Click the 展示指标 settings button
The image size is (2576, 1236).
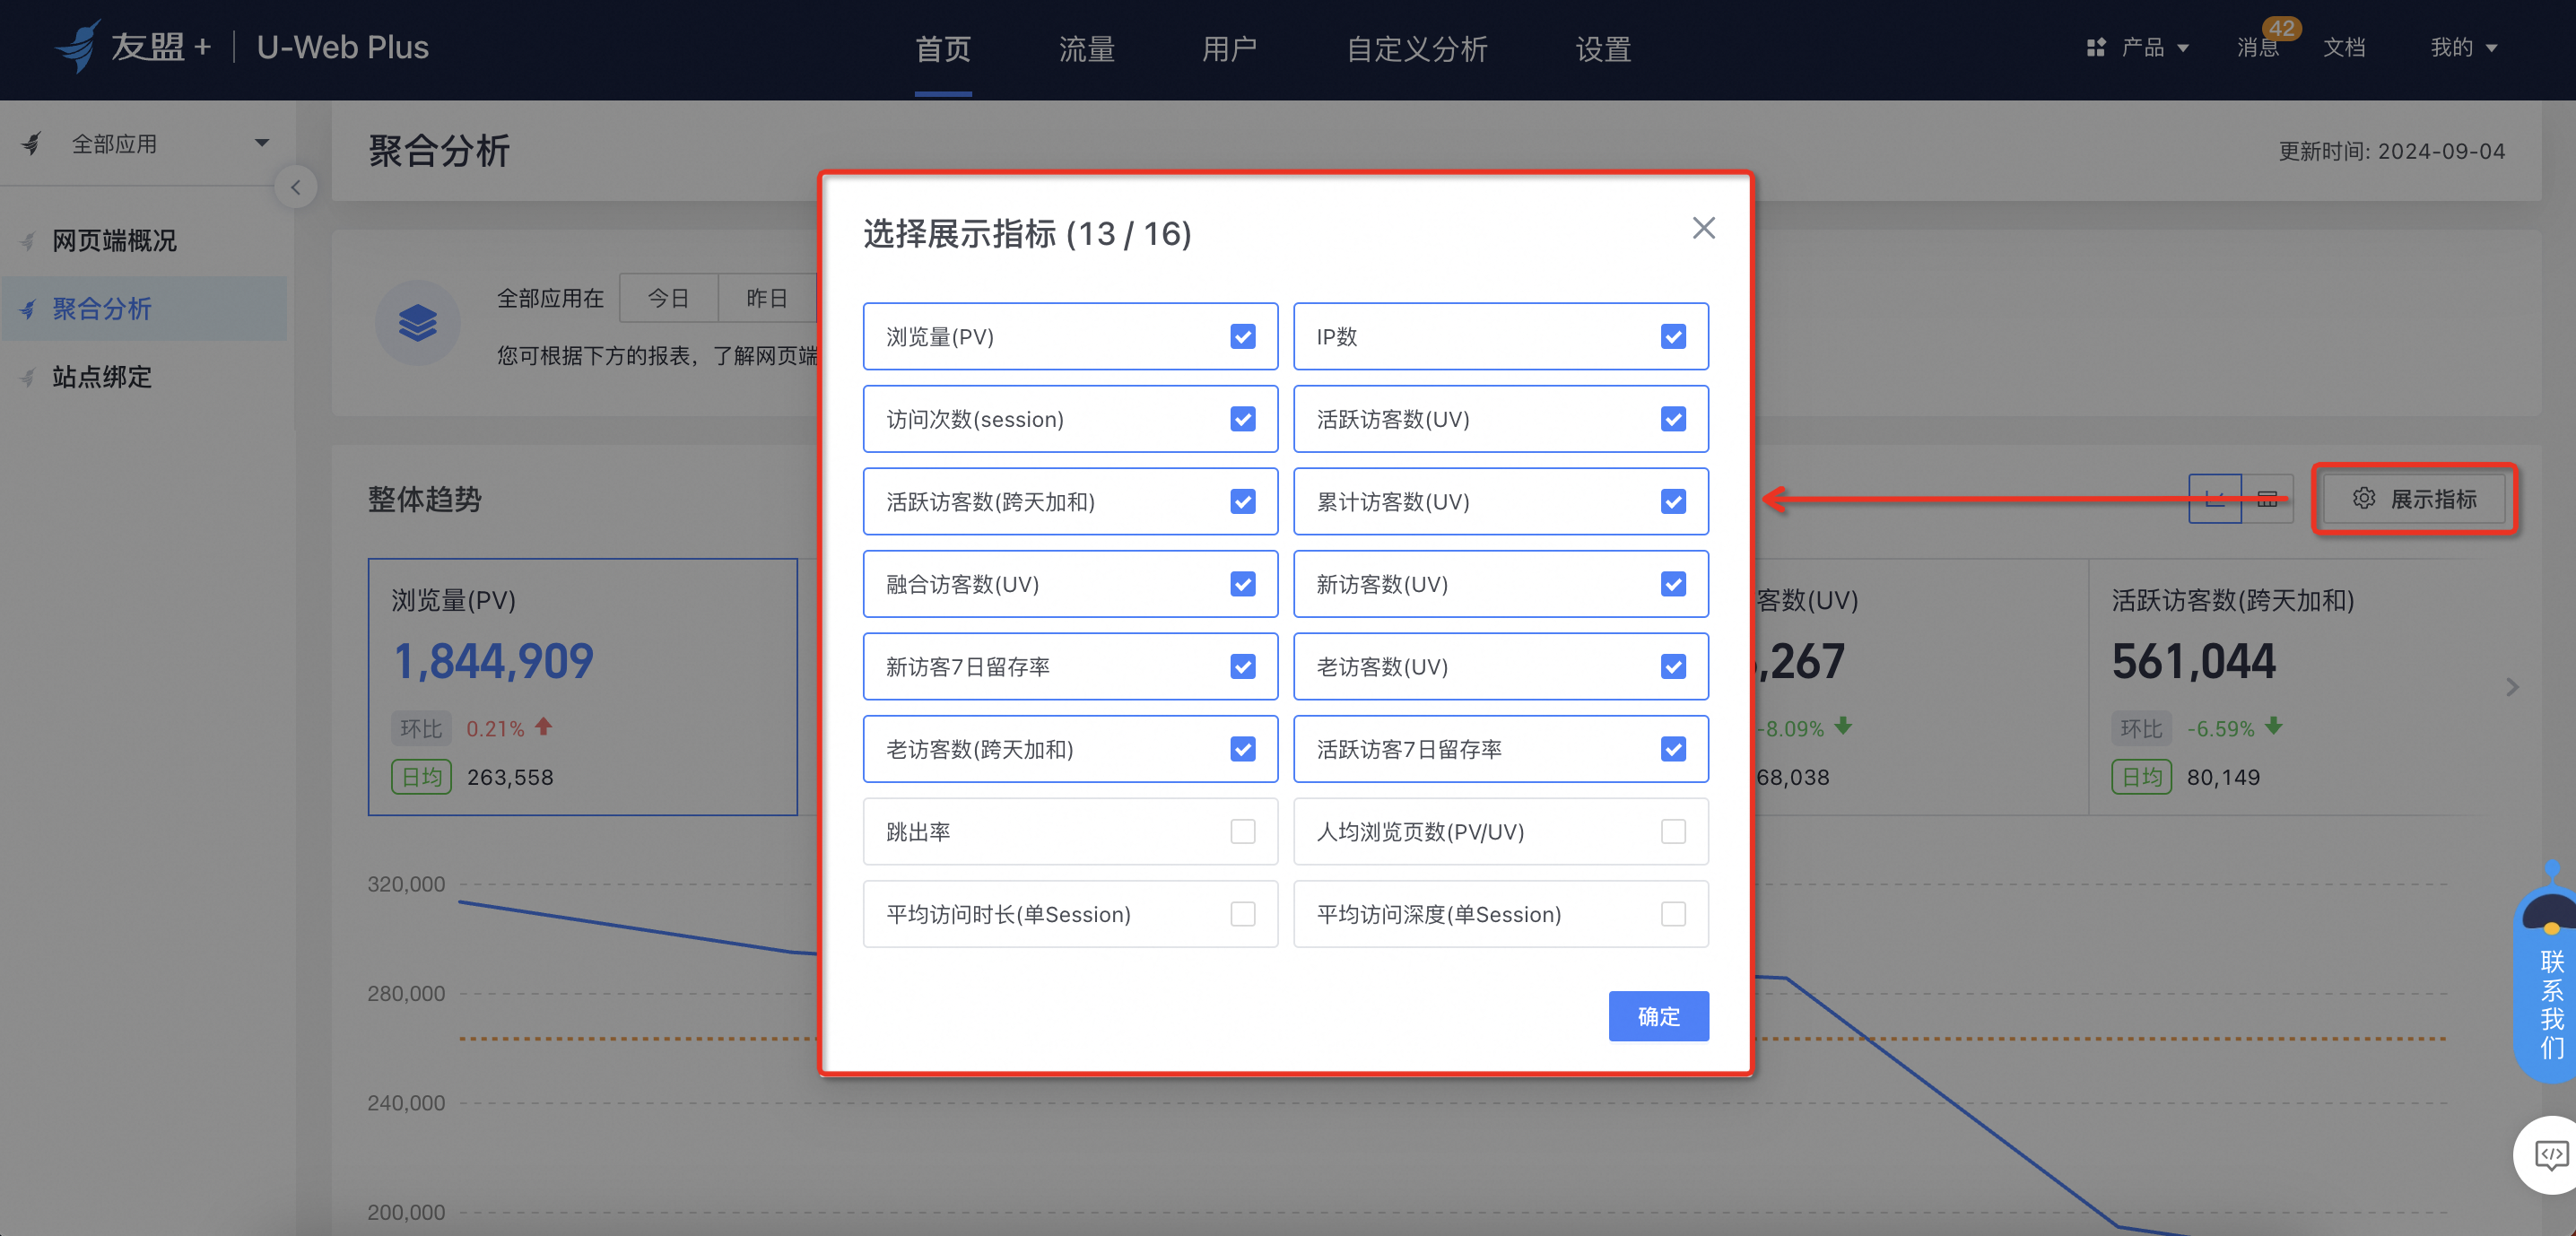[x=2414, y=498]
